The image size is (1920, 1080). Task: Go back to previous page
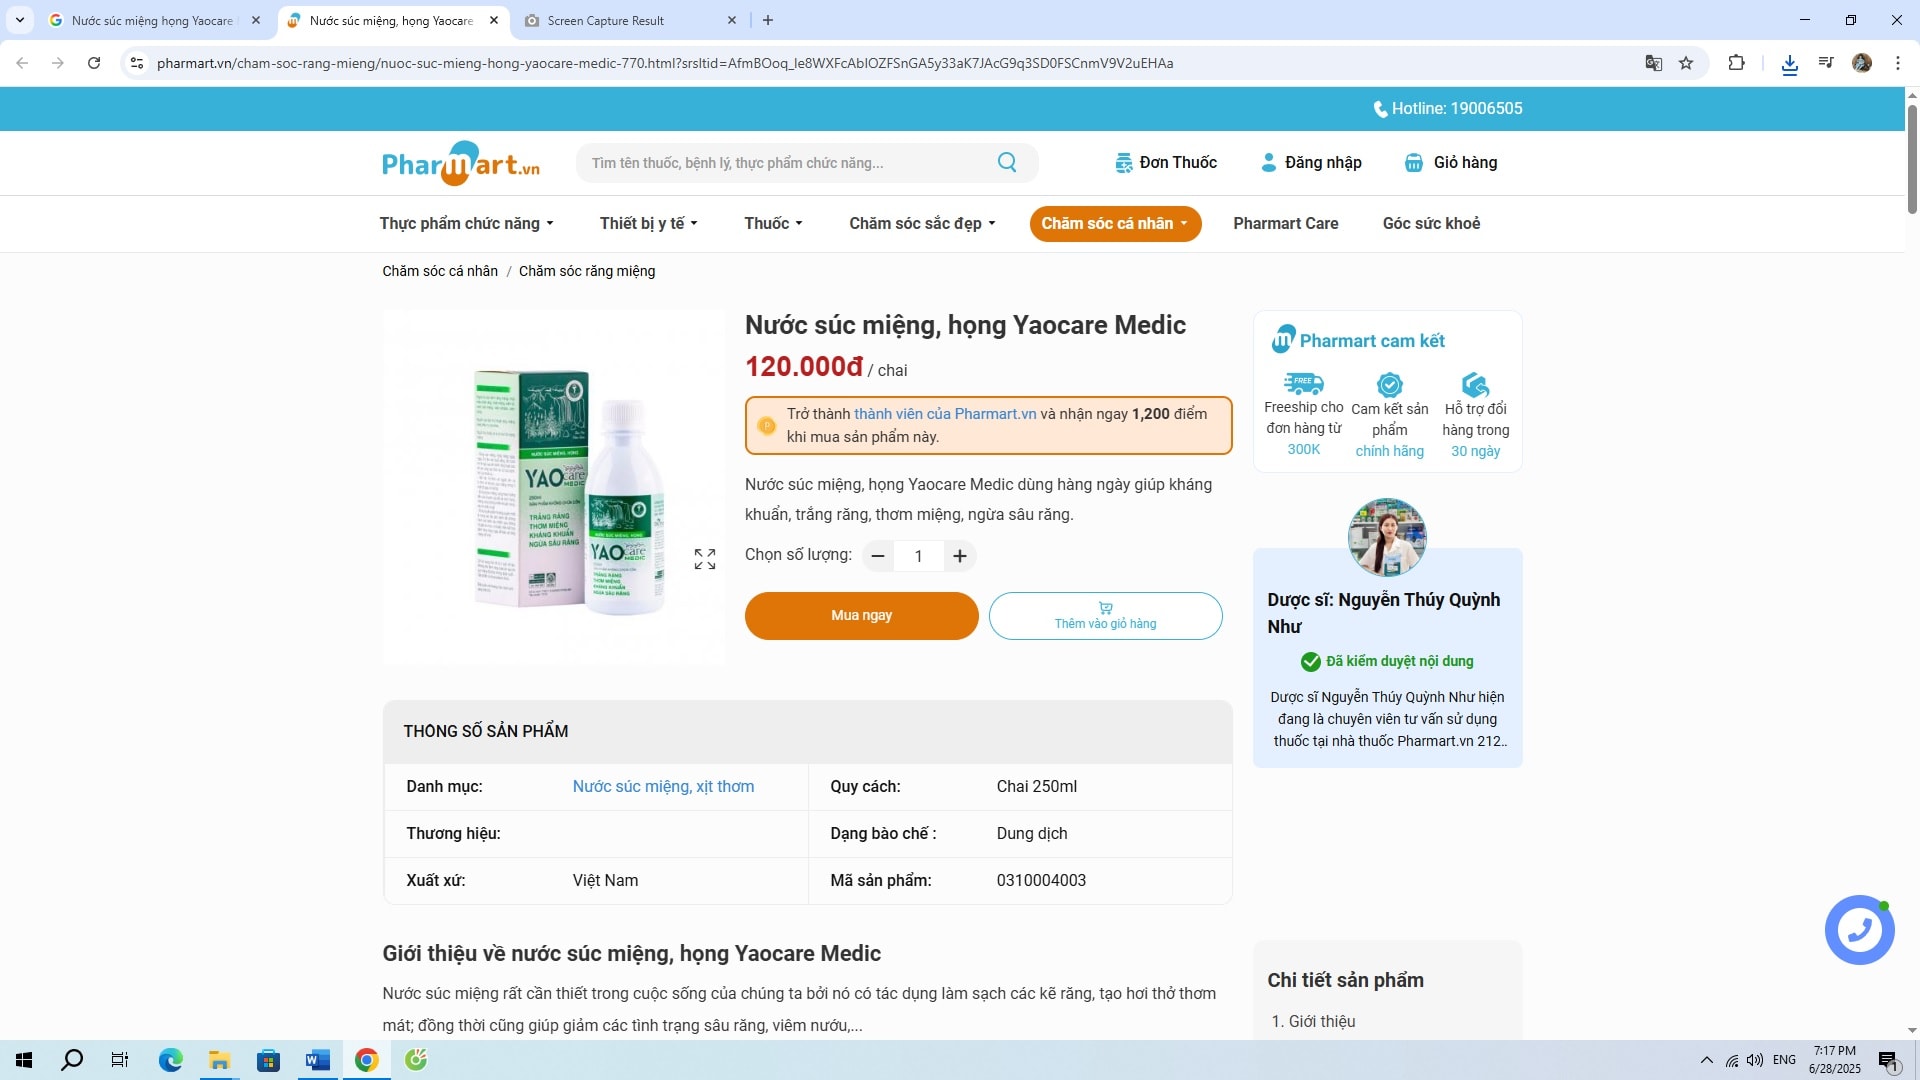point(22,63)
